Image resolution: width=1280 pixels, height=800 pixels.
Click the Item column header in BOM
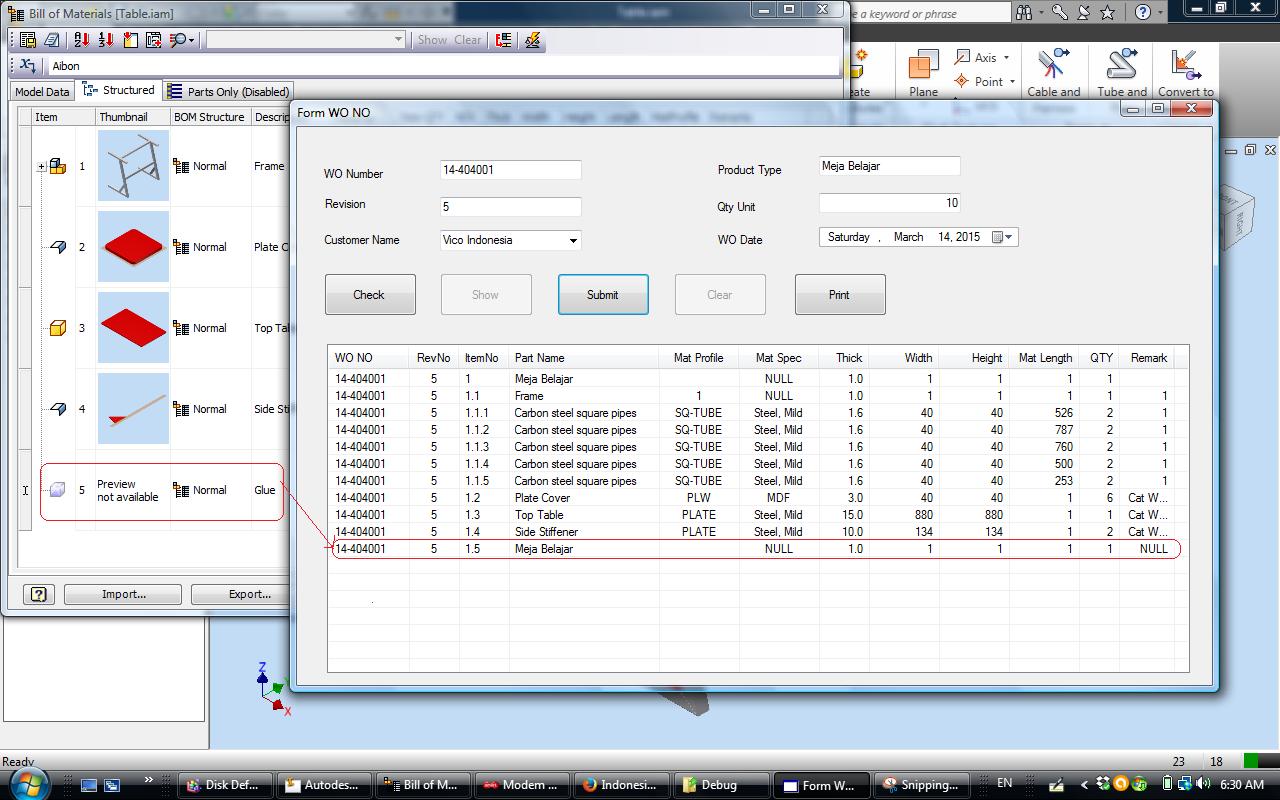(x=64, y=117)
